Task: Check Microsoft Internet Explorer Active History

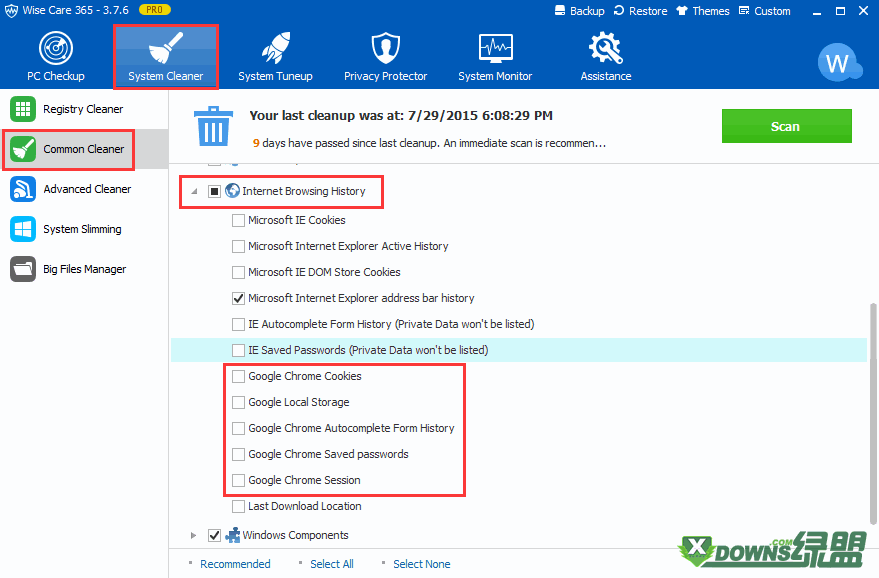Action: click(x=238, y=246)
